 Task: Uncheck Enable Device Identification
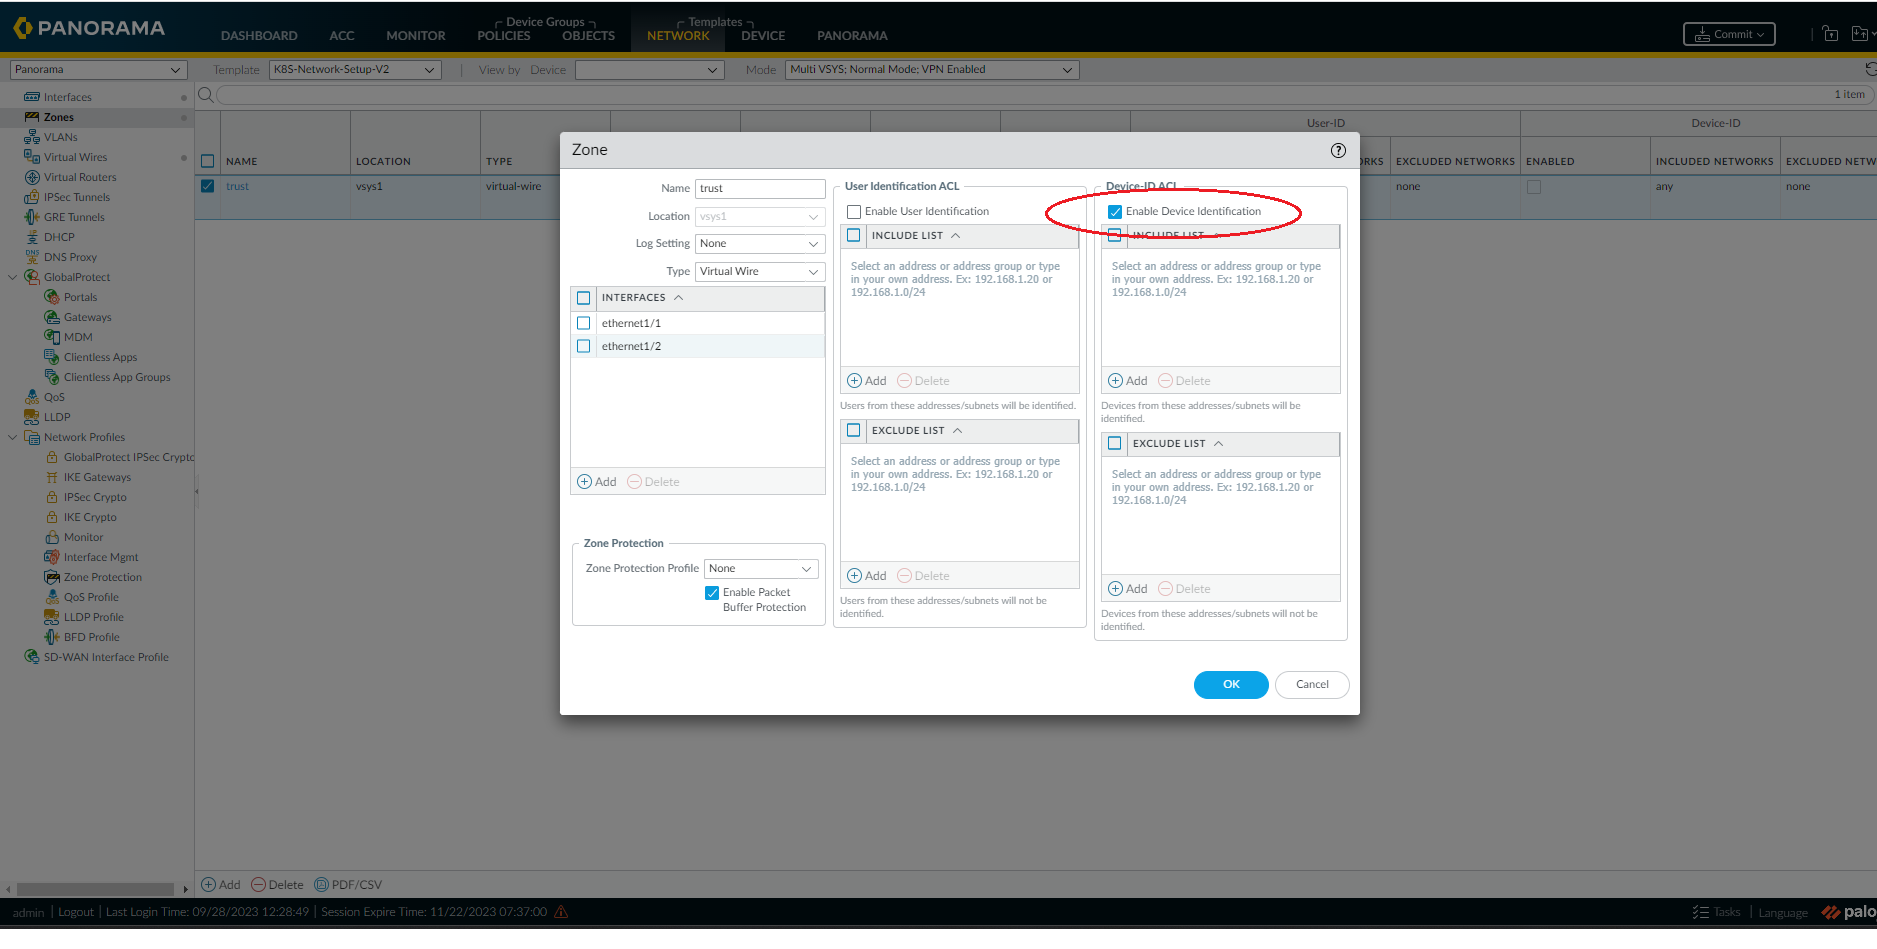tap(1115, 212)
